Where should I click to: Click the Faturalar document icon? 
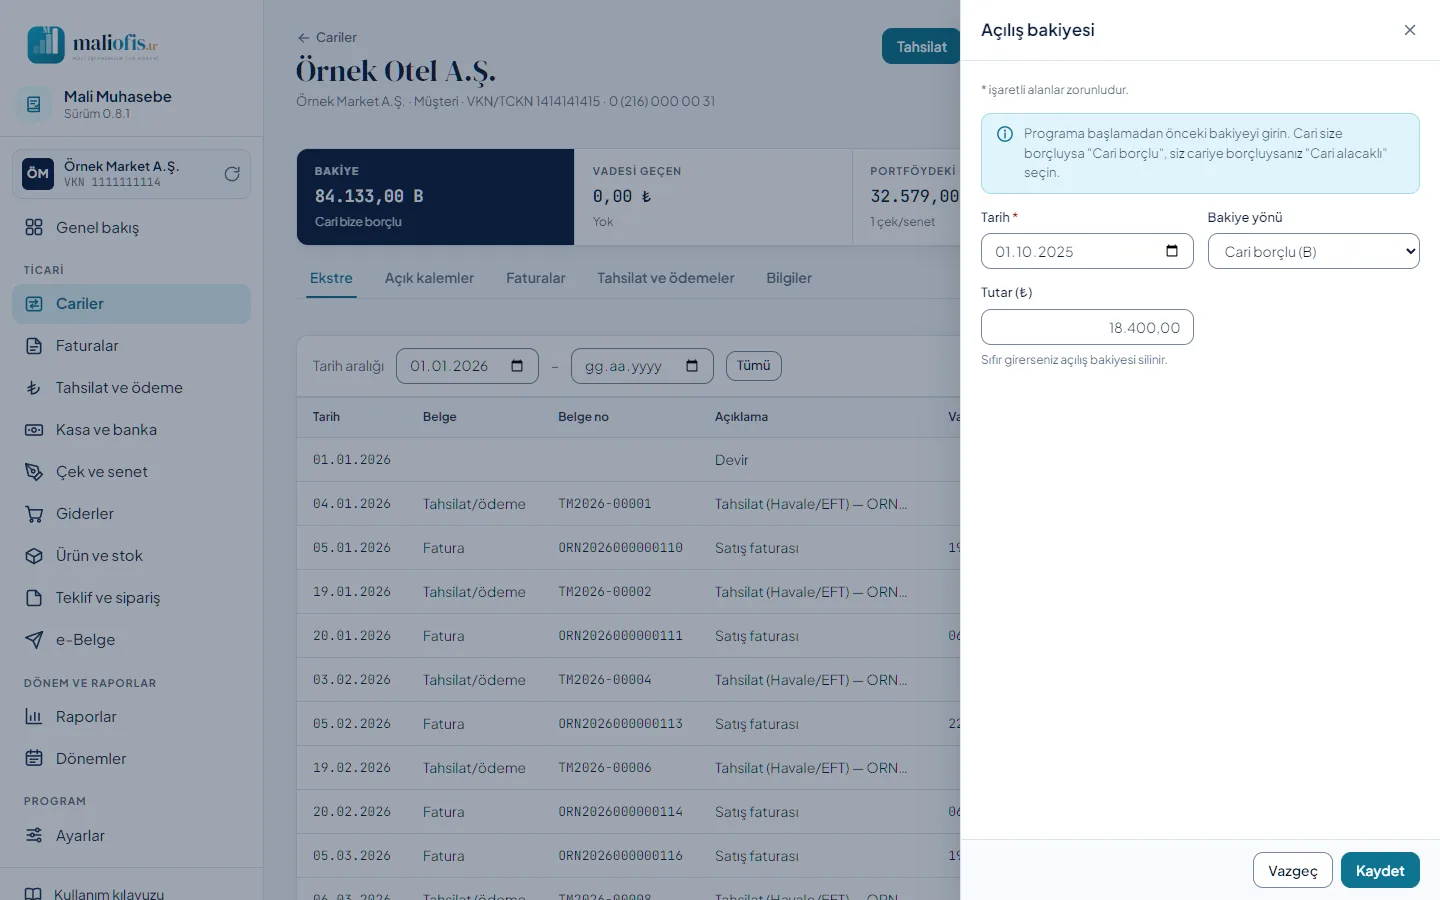click(34, 346)
